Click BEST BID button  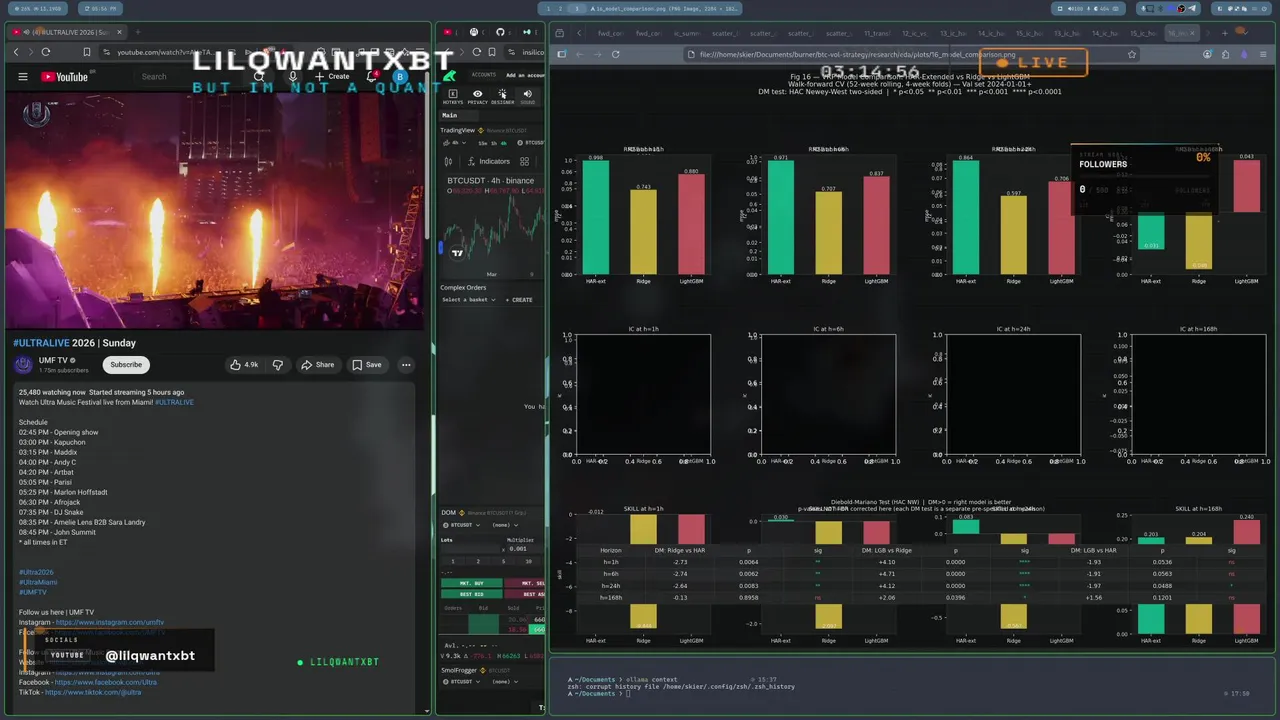pos(472,594)
